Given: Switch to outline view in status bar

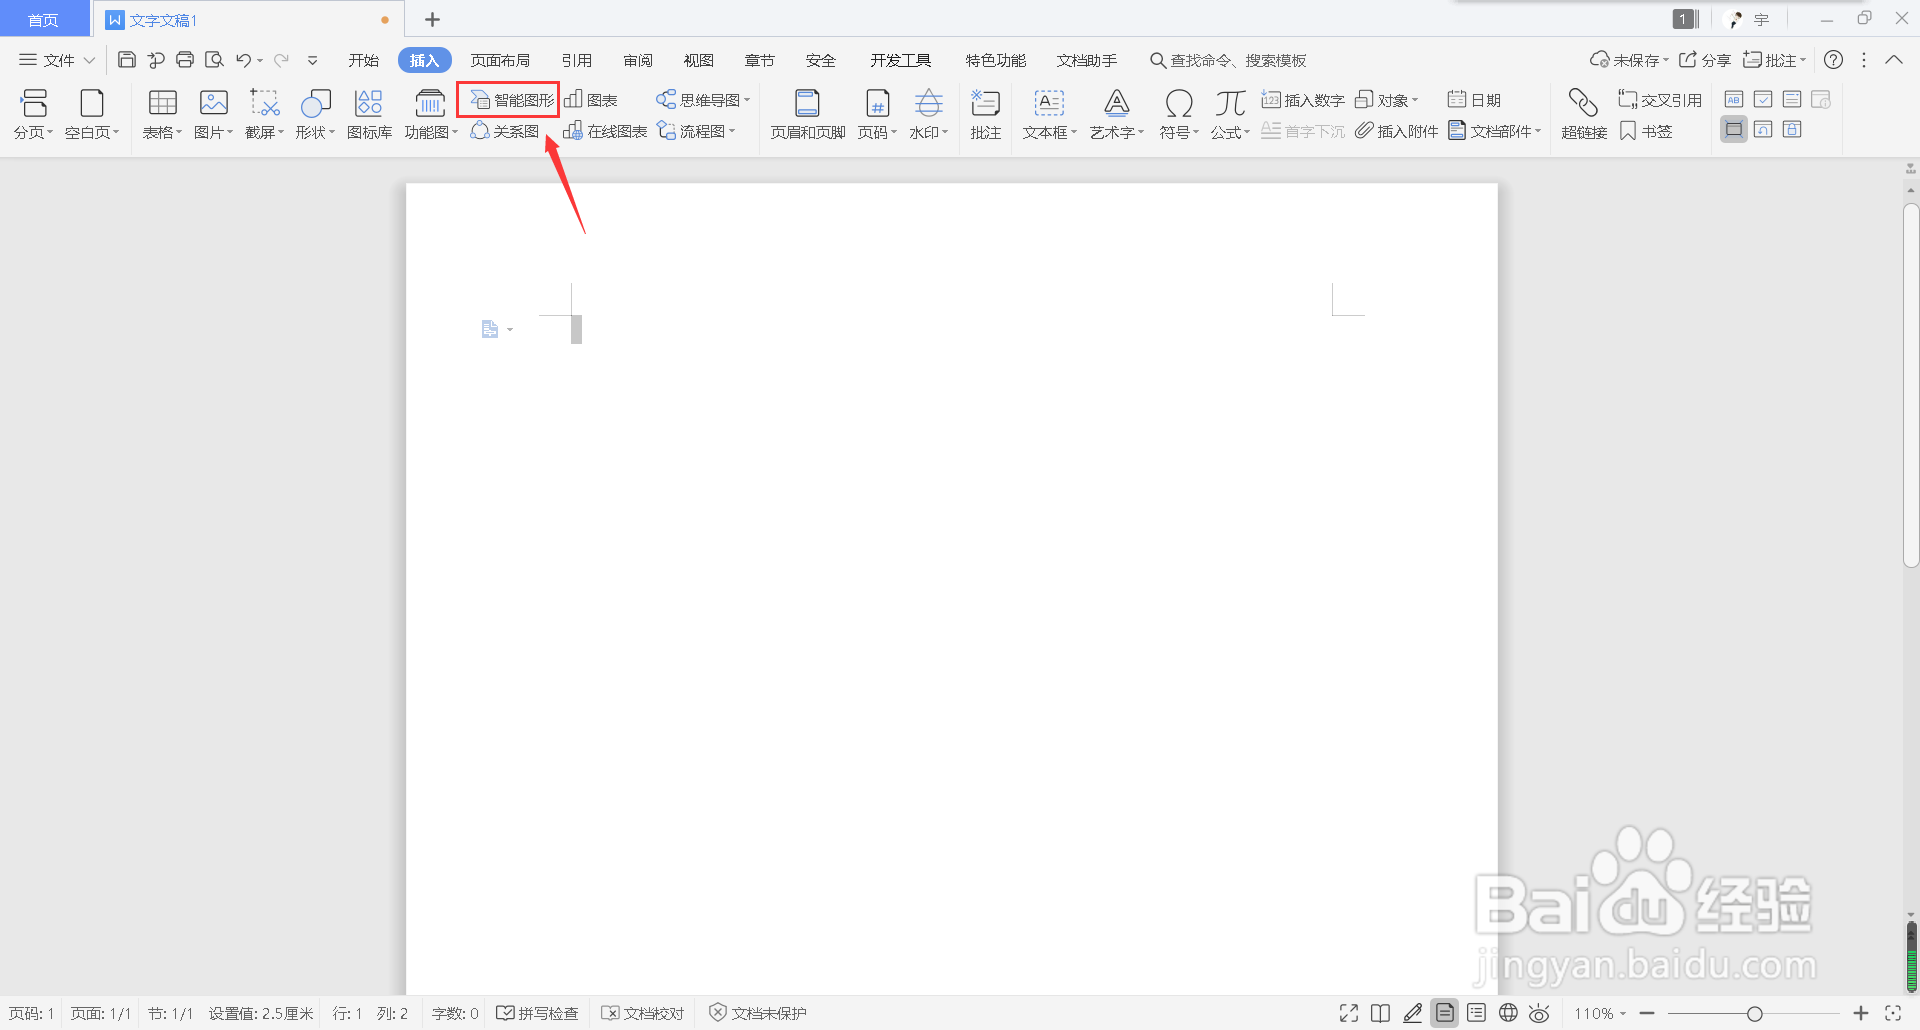Looking at the screenshot, I should coord(1476,1013).
